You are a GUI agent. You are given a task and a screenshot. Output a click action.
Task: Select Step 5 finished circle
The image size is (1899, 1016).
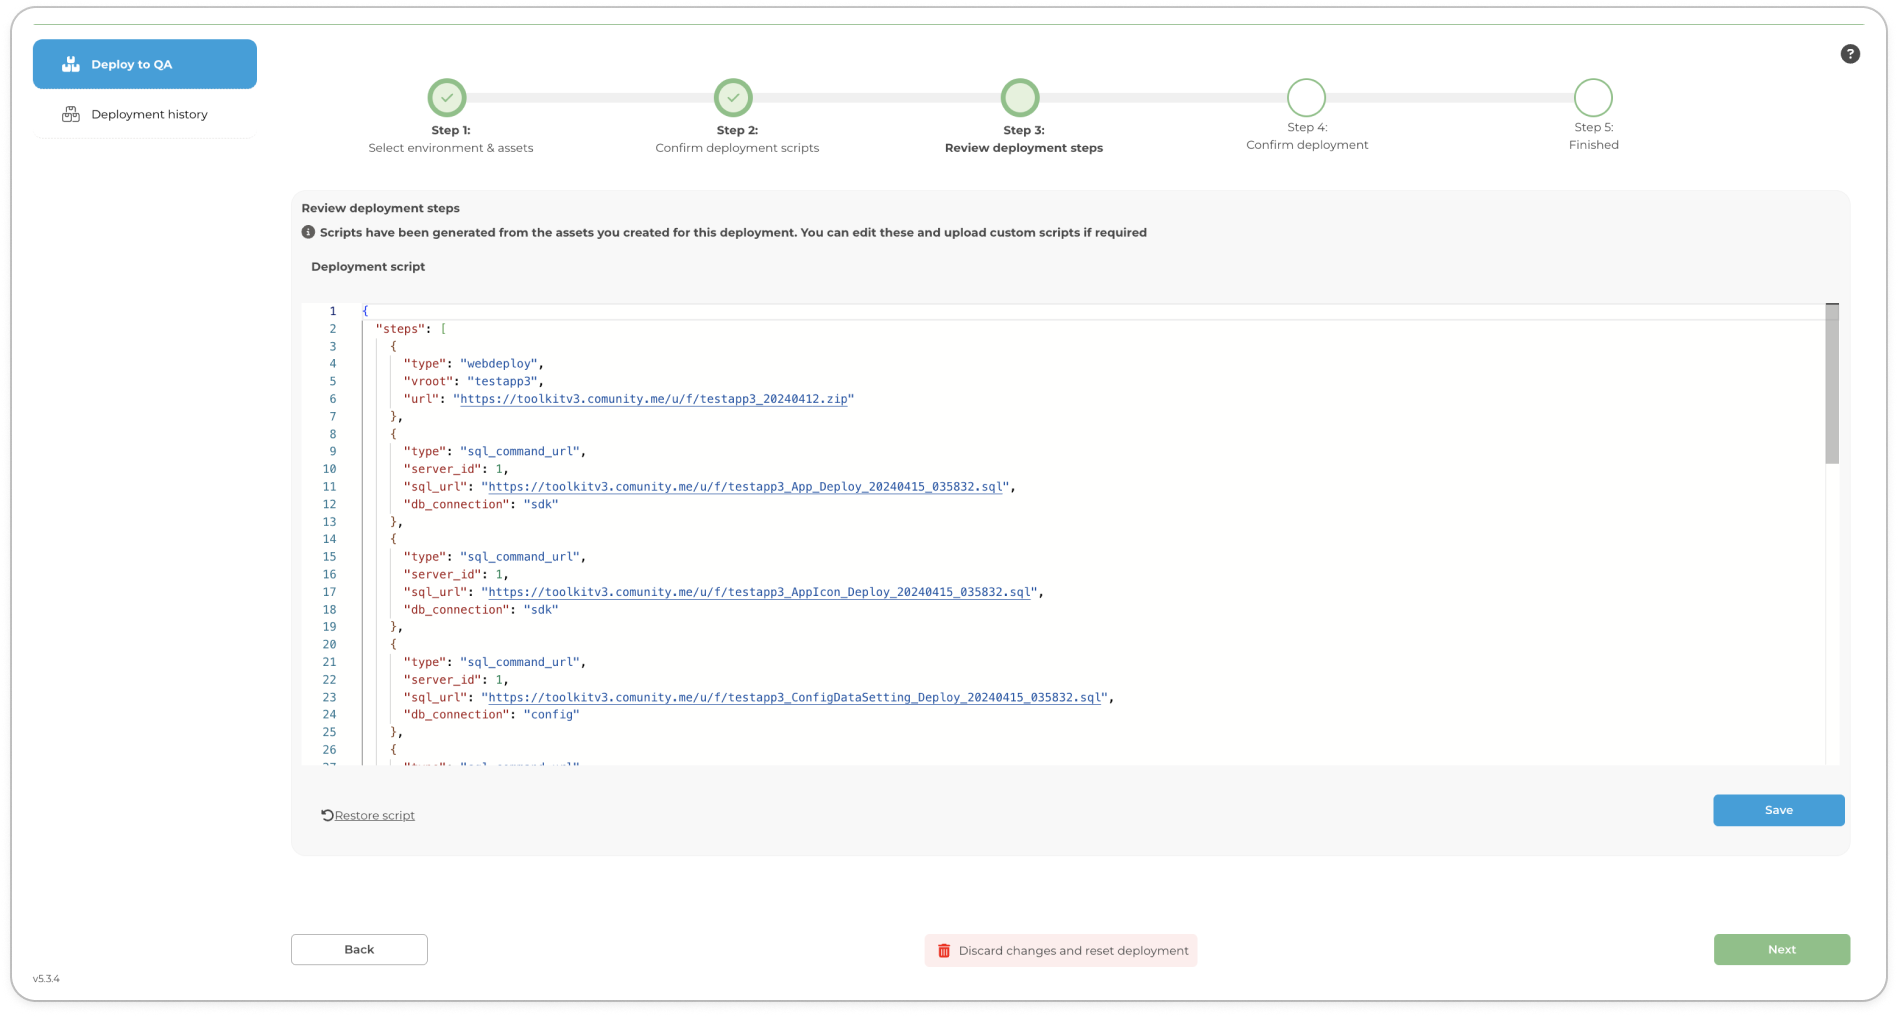click(1592, 98)
